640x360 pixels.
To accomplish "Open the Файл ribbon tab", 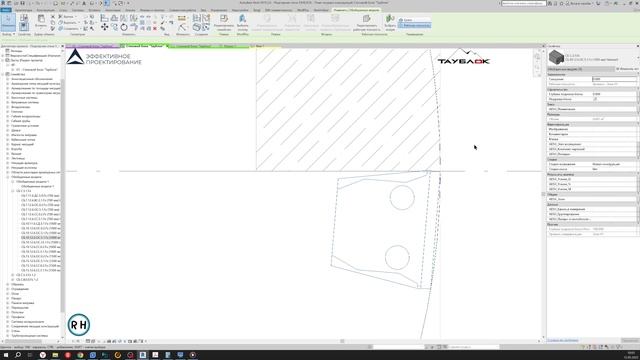I will pos(6,10).
